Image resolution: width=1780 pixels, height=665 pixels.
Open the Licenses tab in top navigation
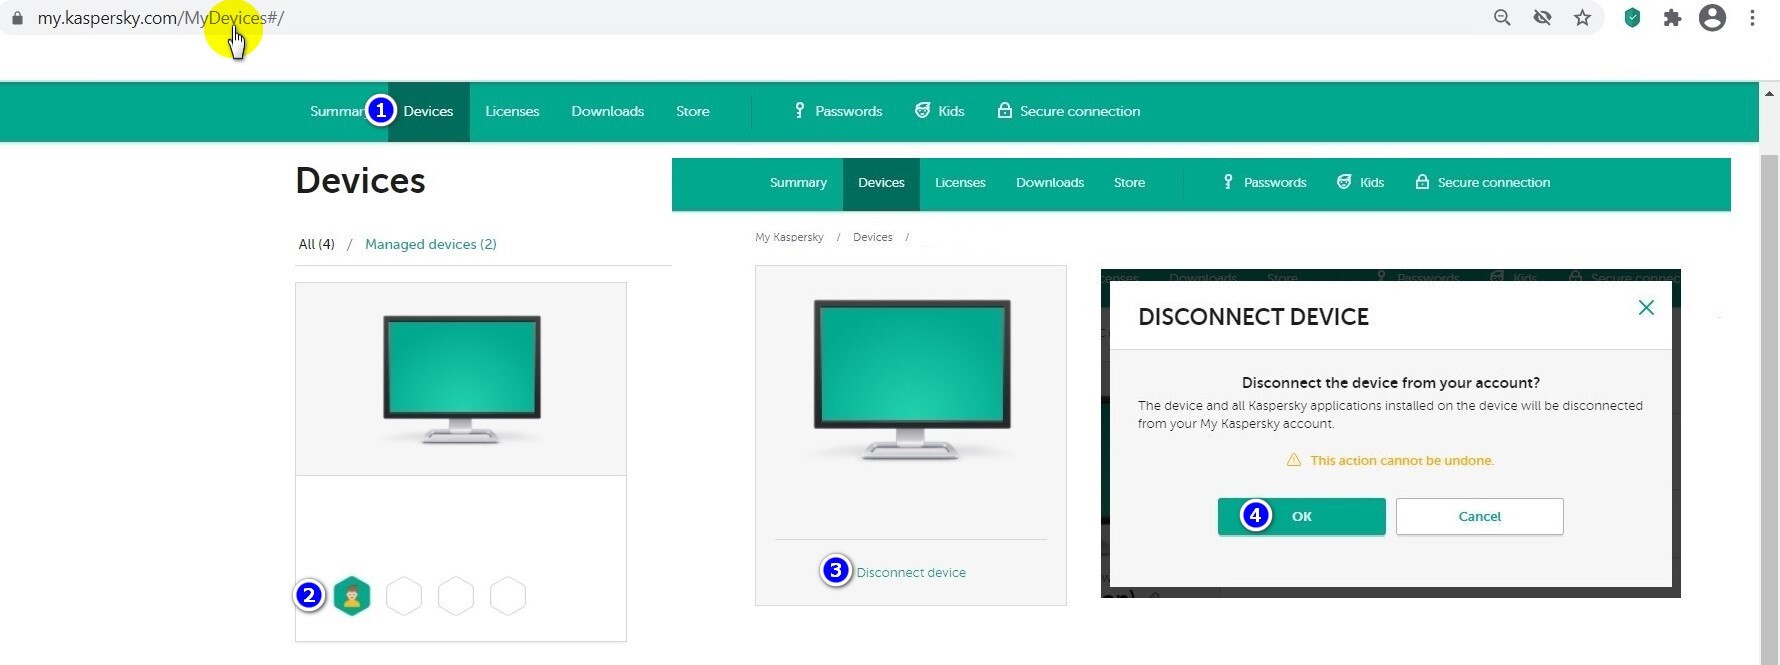tap(512, 111)
